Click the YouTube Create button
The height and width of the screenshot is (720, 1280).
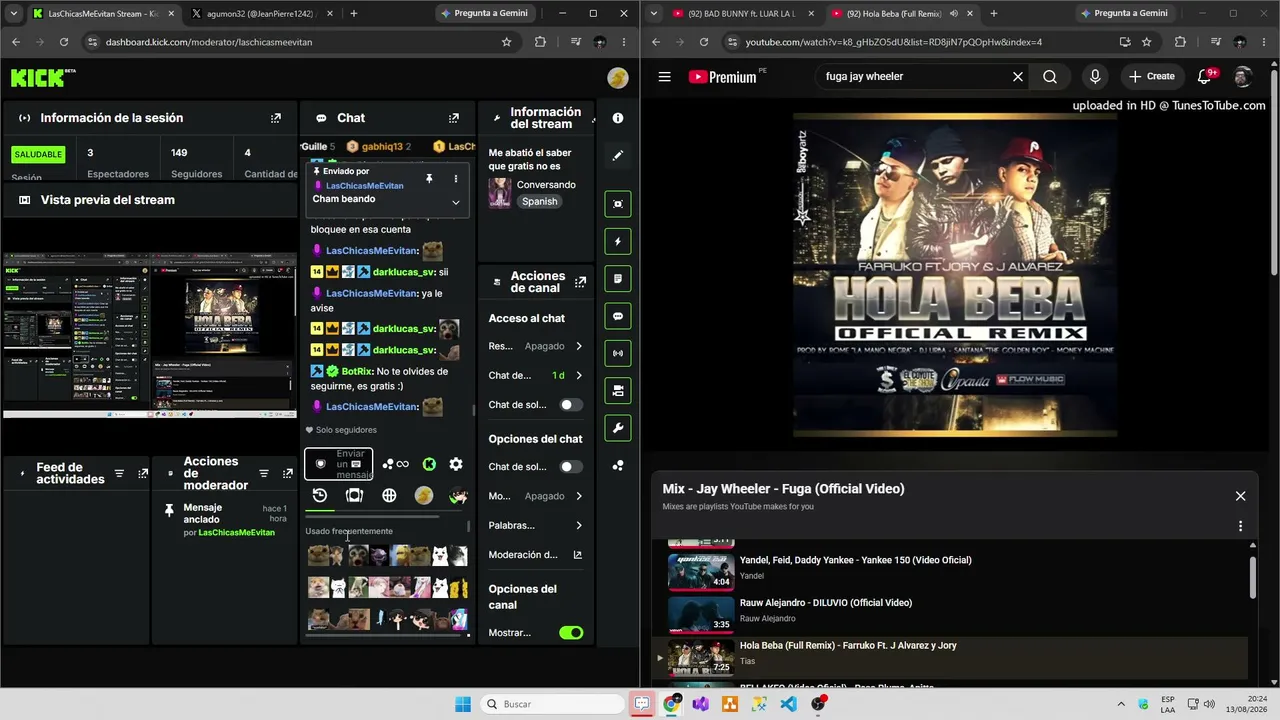(1151, 77)
